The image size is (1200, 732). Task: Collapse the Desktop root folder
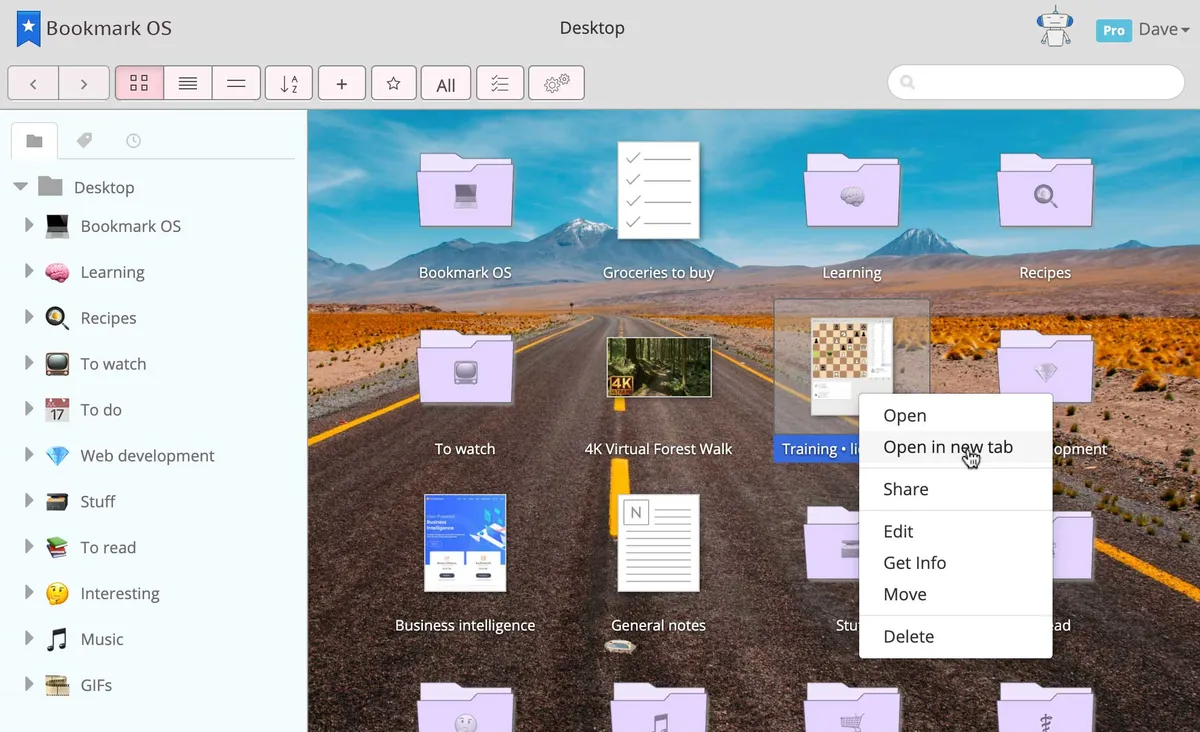point(20,187)
